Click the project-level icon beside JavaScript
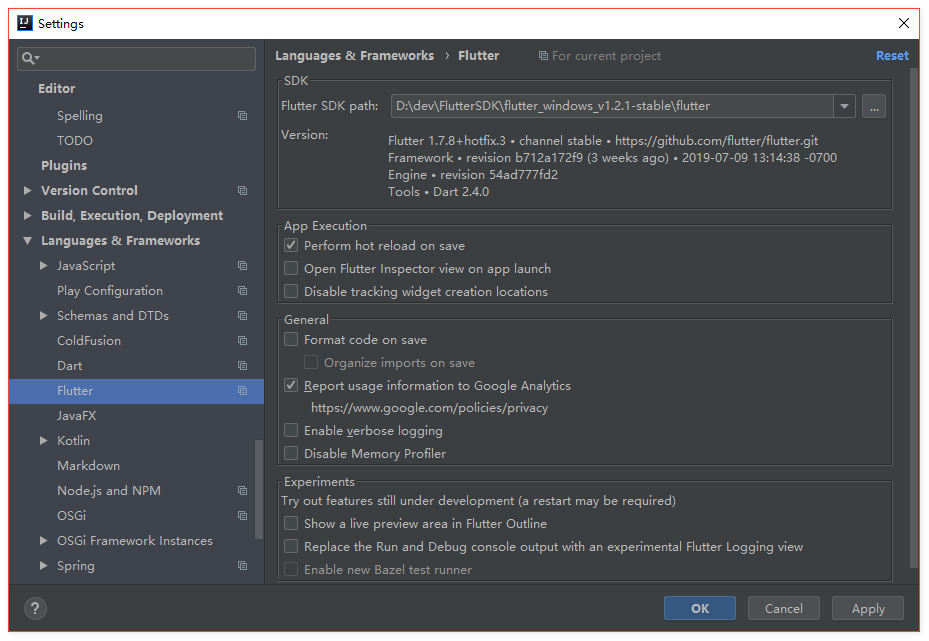The height and width of the screenshot is (641, 929). 242,265
